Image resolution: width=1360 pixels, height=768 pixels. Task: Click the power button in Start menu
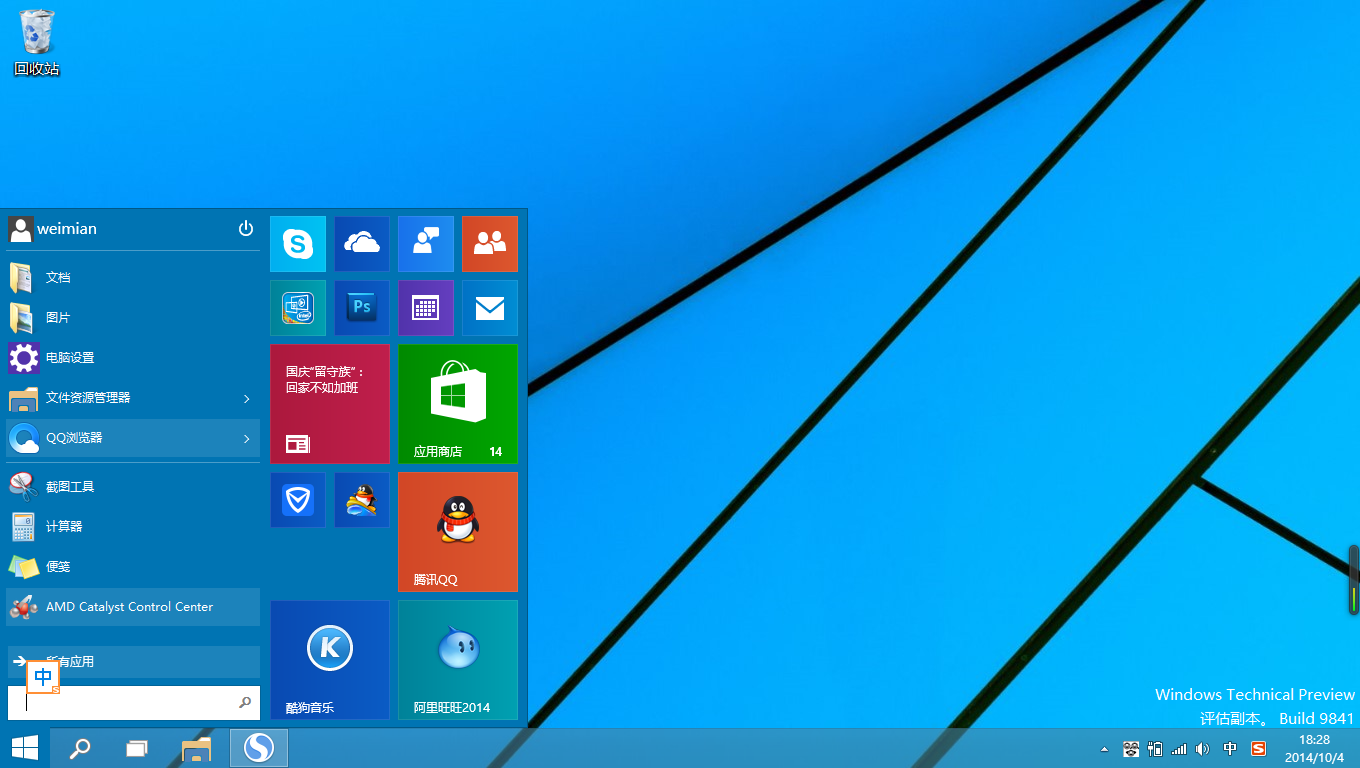point(246,229)
